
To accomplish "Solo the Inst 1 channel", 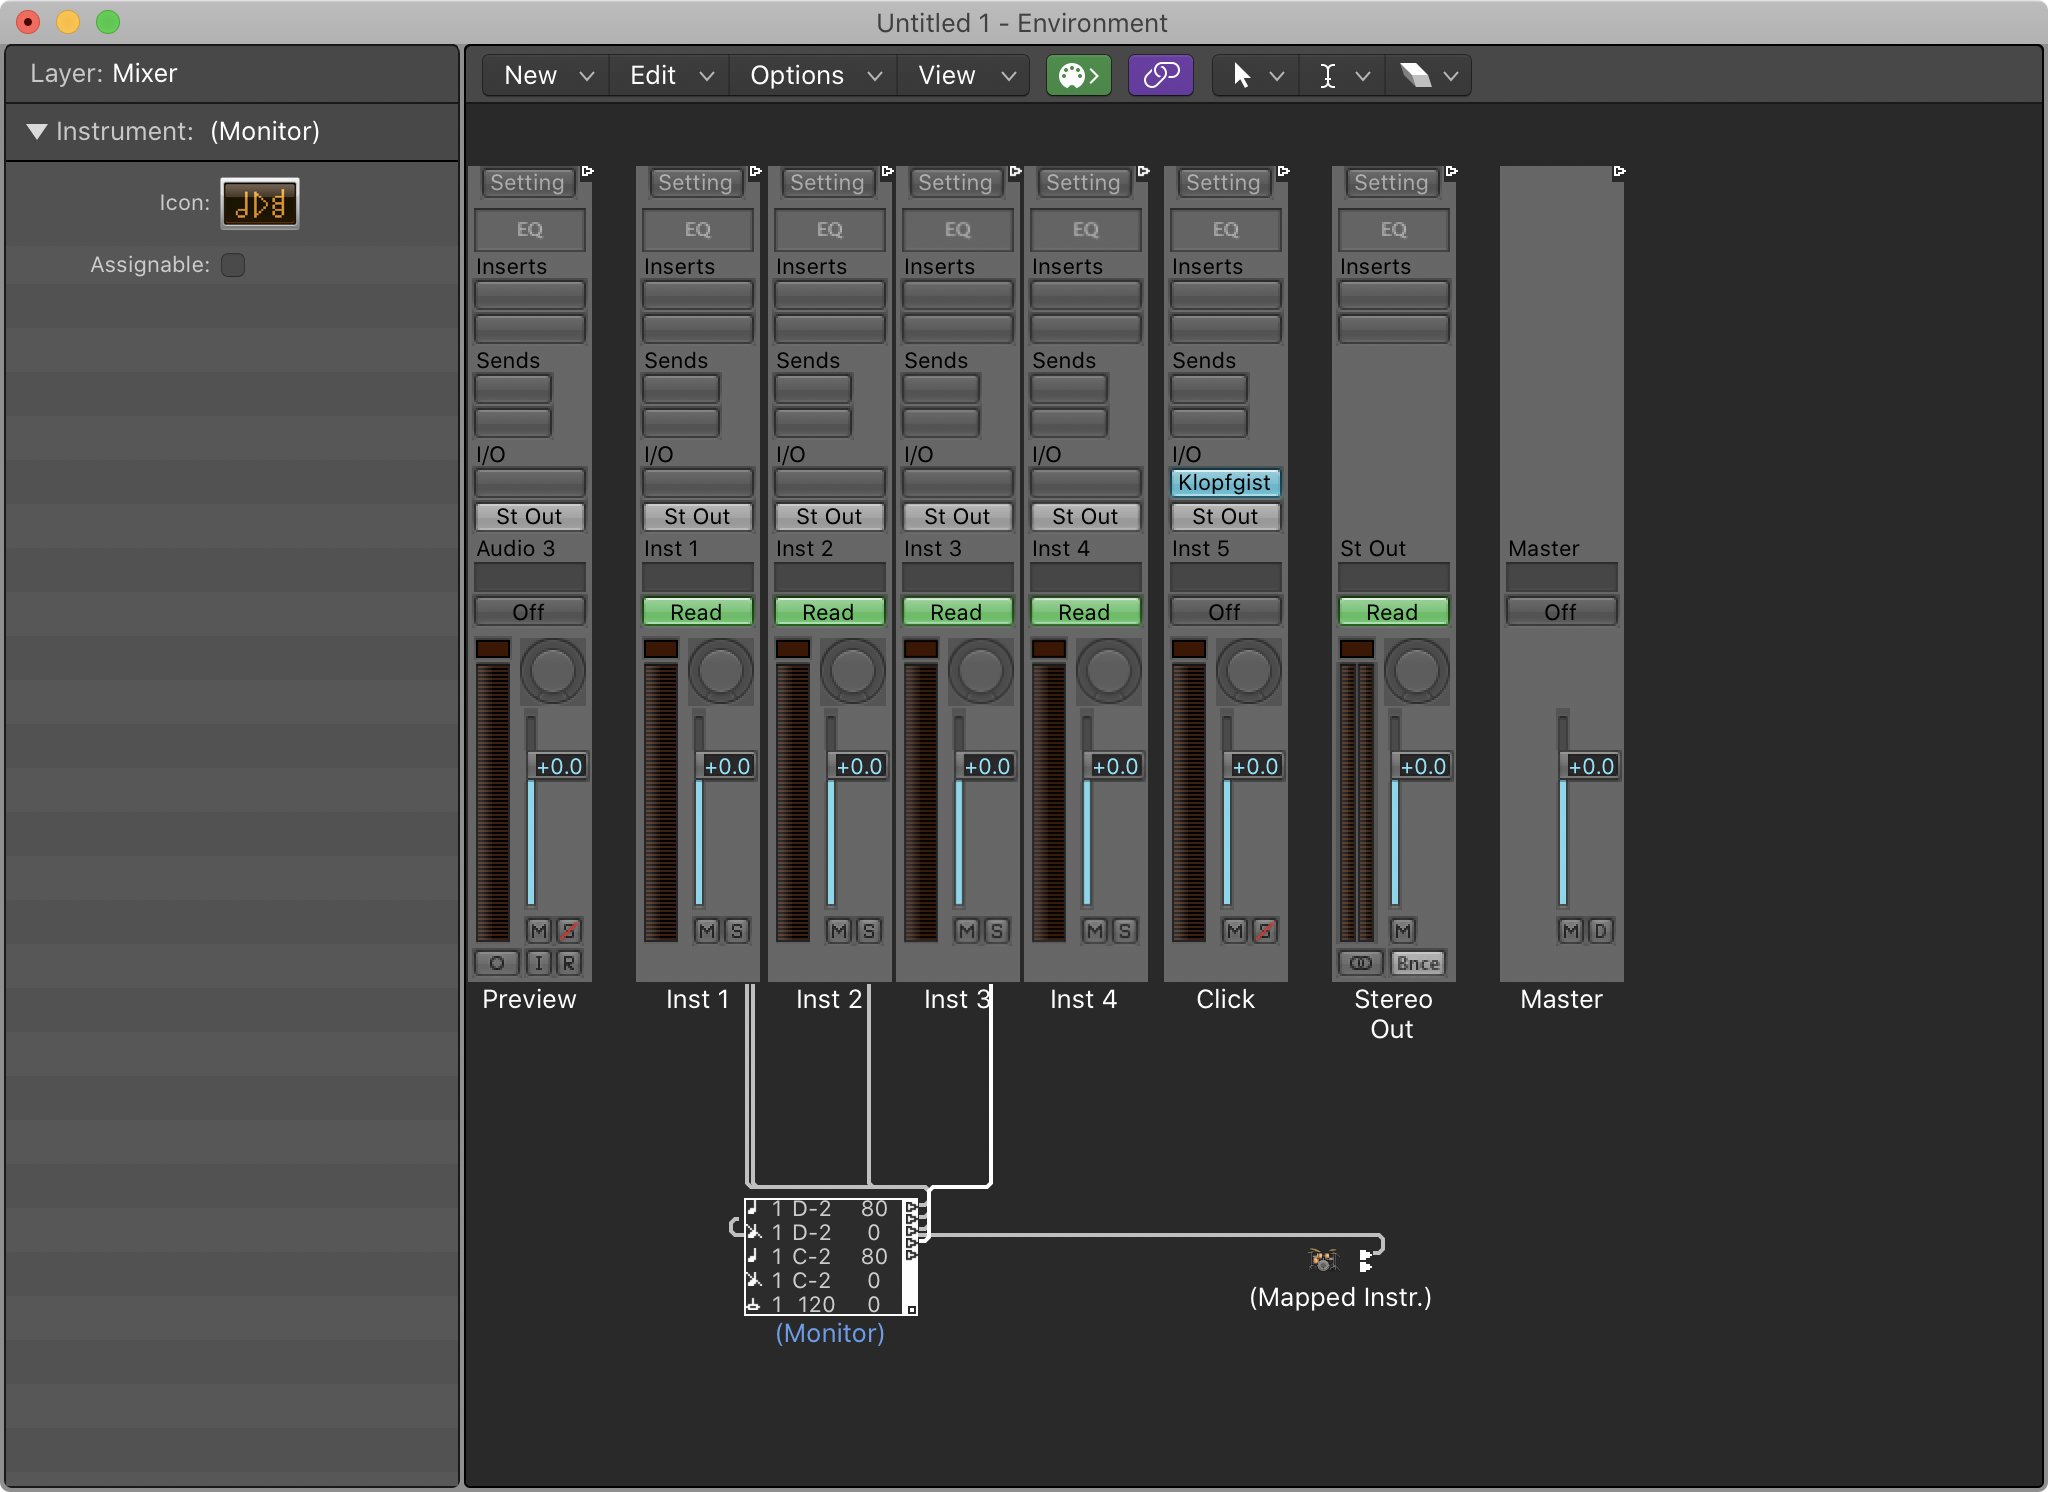I will tap(737, 931).
